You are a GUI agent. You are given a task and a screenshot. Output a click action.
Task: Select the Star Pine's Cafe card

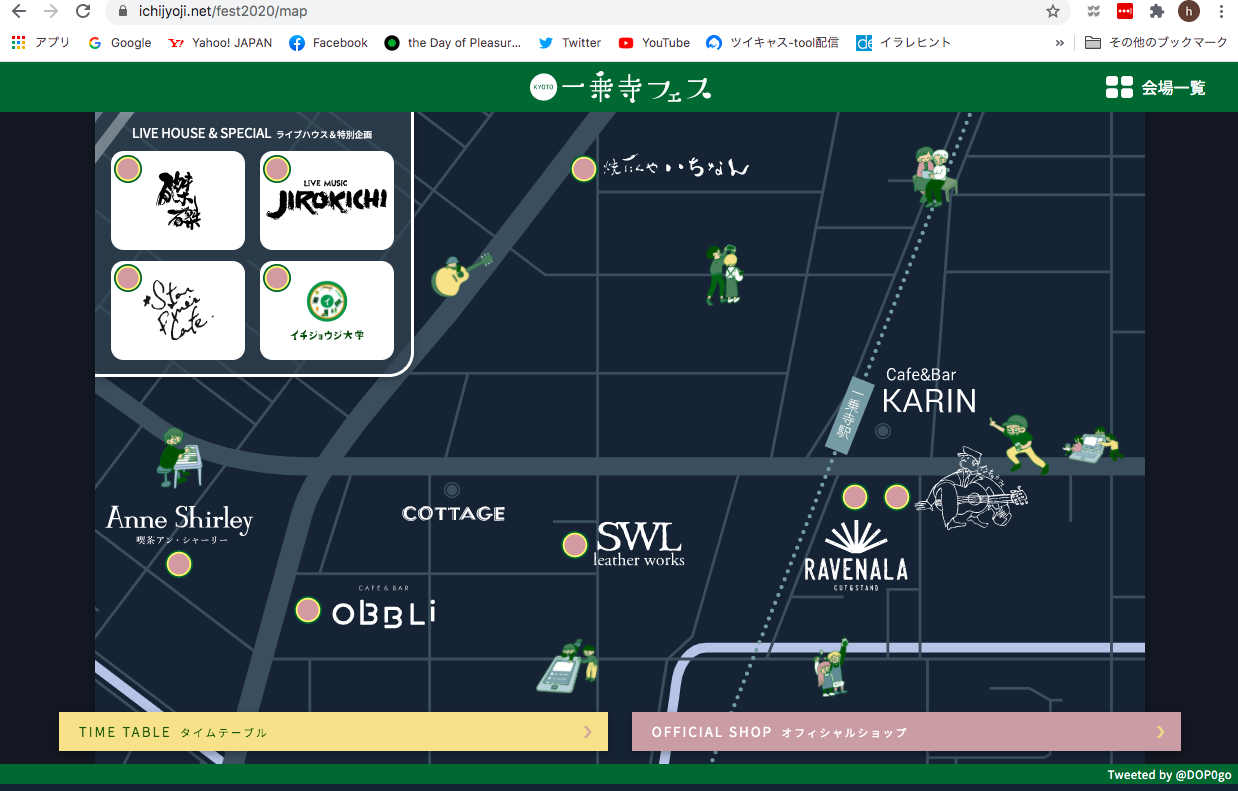click(x=178, y=310)
